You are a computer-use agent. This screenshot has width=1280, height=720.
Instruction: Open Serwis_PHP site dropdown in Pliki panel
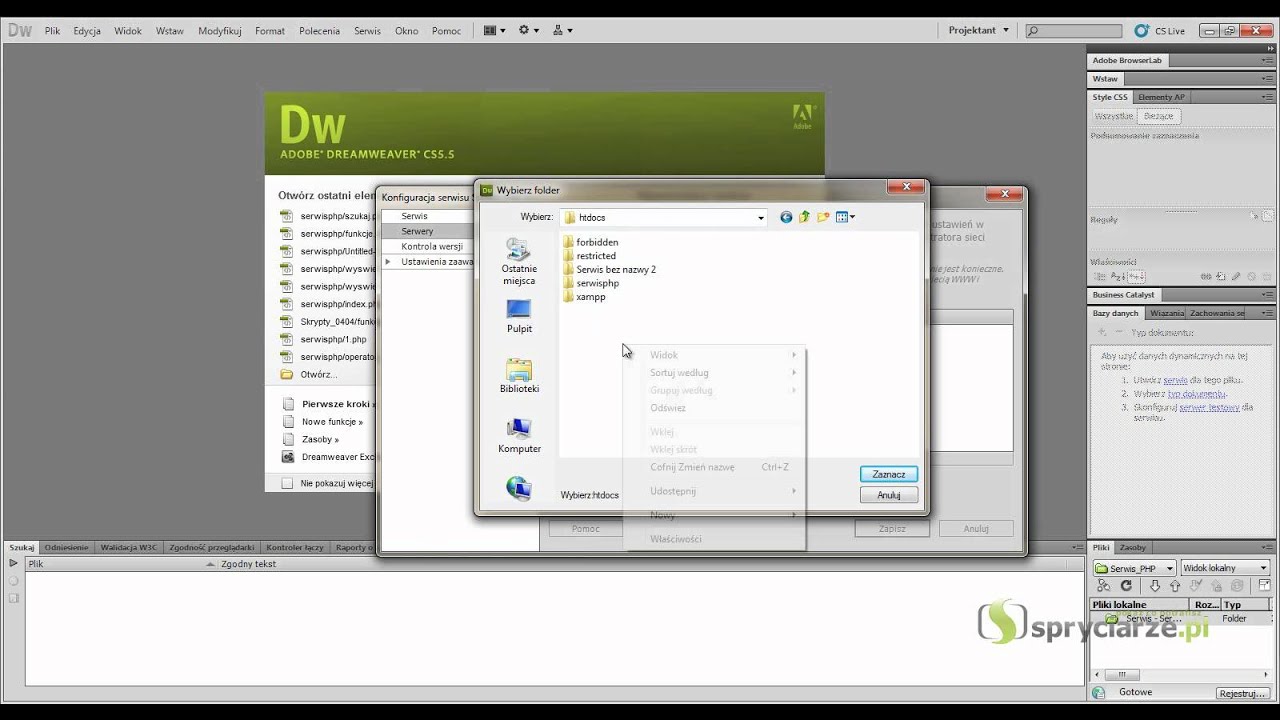click(x=1134, y=568)
